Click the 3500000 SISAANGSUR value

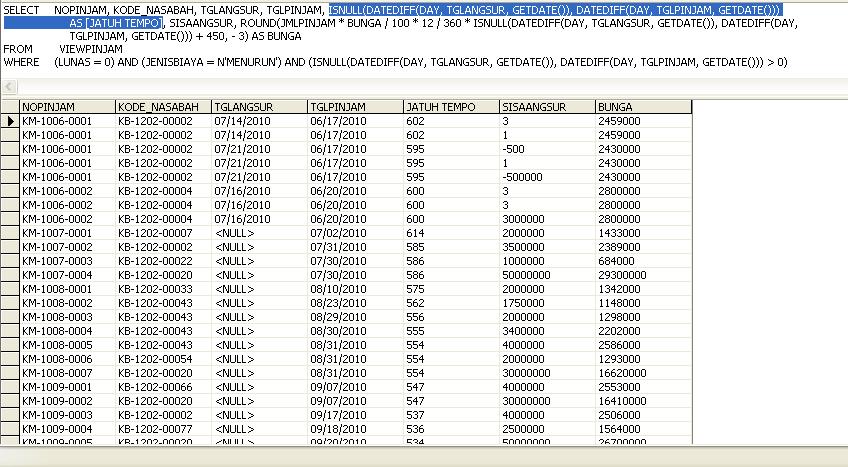[x=547, y=247]
